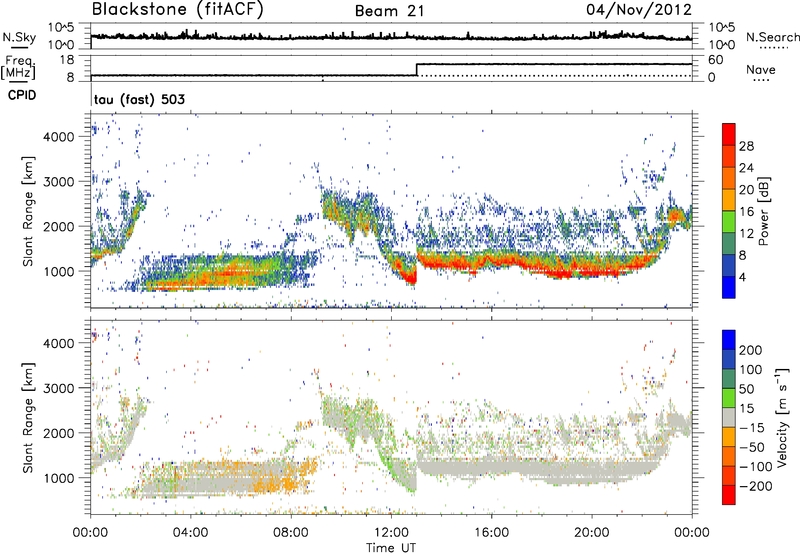Click the frequency step-up at 13:00 UT

417,70
